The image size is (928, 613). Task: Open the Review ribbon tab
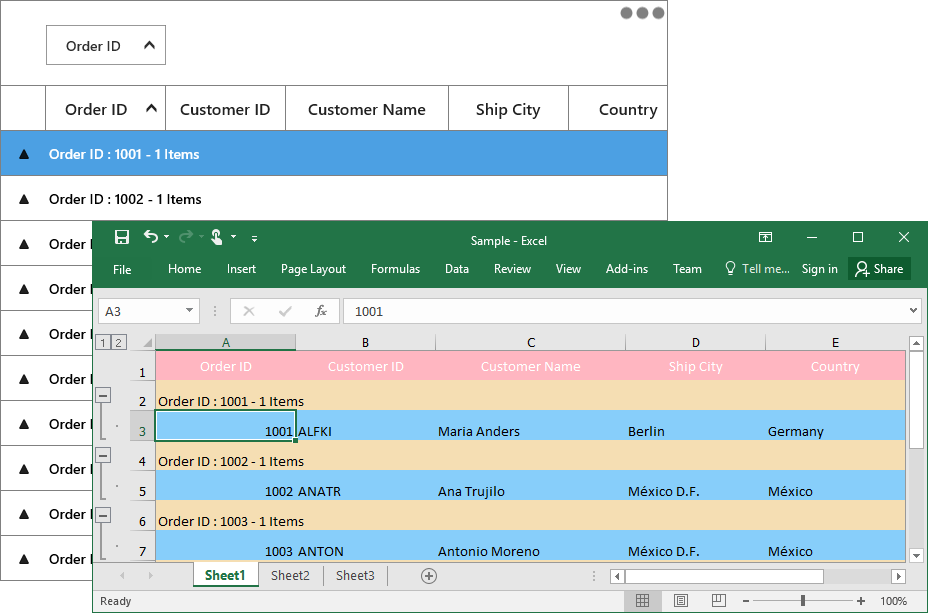coord(513,269)
